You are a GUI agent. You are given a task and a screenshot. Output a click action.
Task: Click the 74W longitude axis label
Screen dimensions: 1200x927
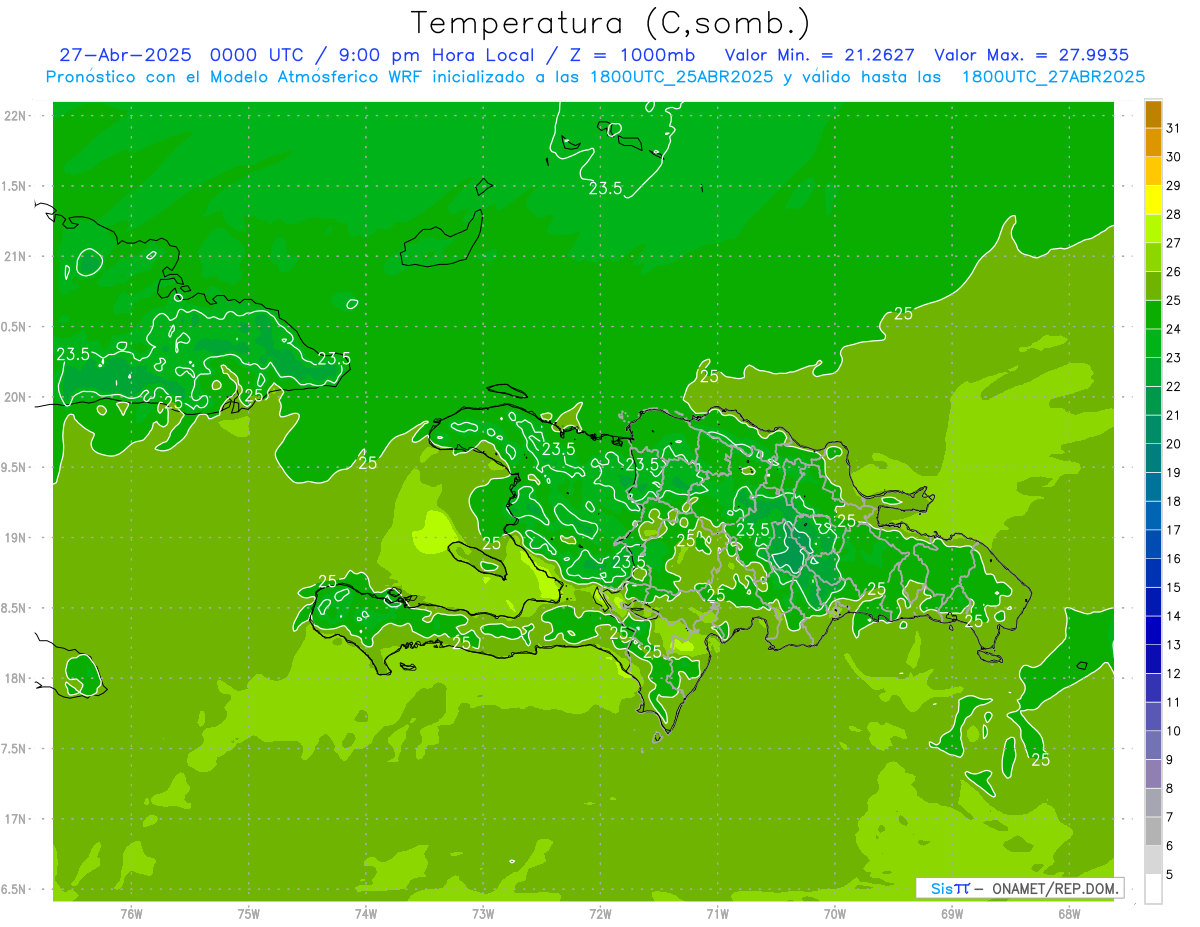coord(366,913)
